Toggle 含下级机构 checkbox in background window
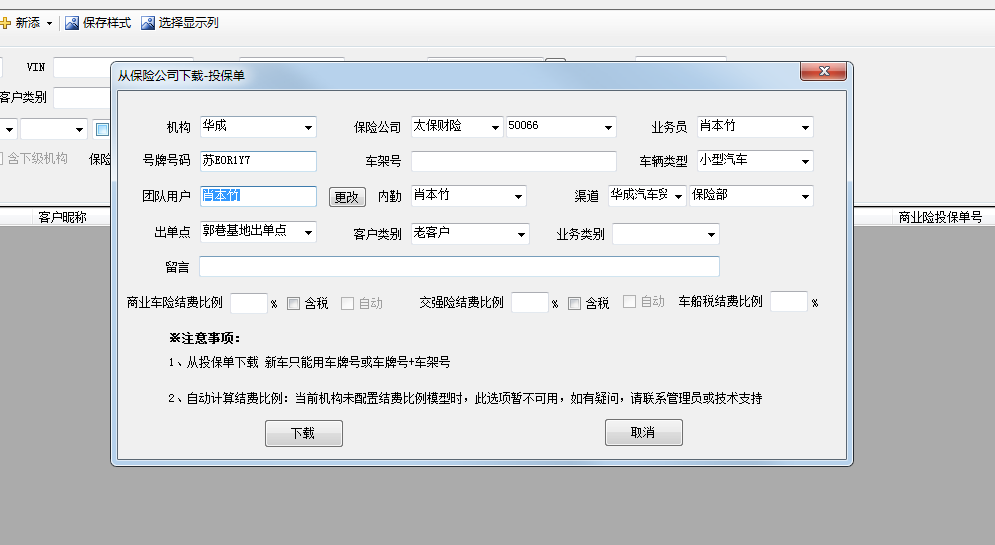 (x=1, y=158)
